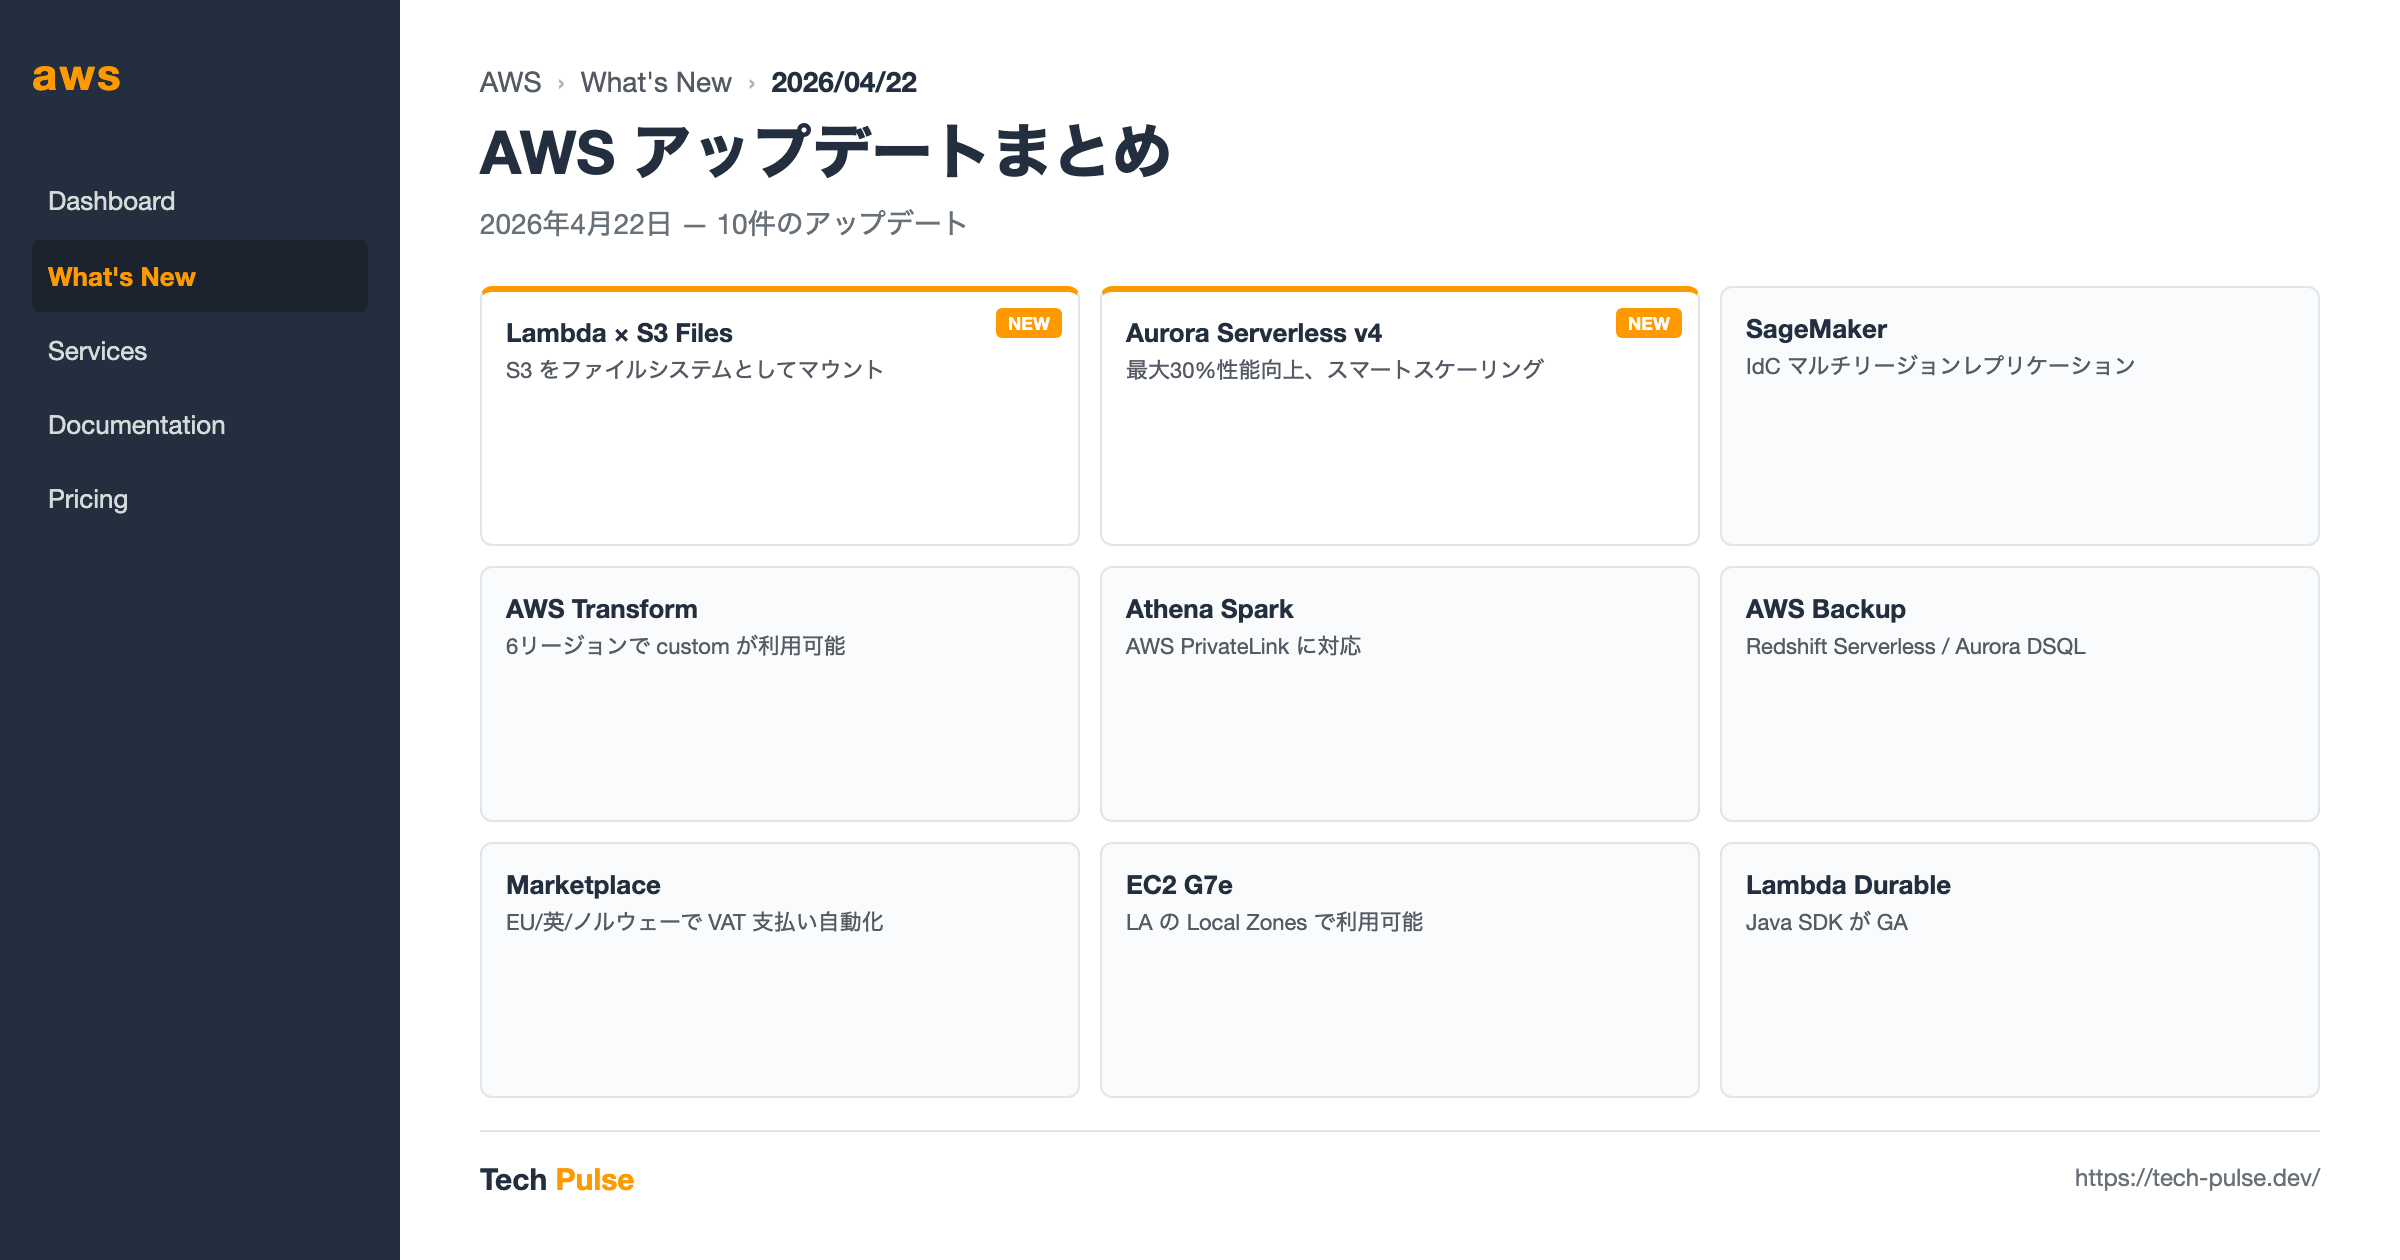Click NEW badge on Aurora Serverless v4

1649,323
